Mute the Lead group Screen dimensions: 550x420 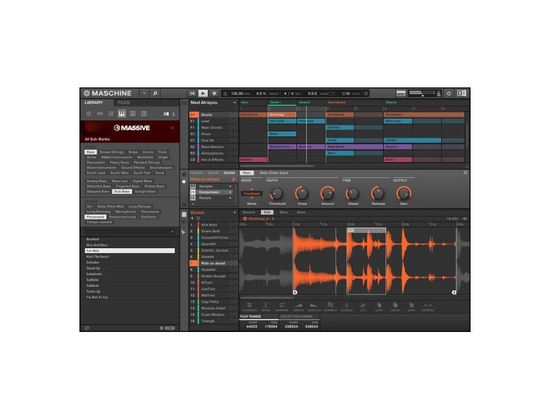[231, 121]
